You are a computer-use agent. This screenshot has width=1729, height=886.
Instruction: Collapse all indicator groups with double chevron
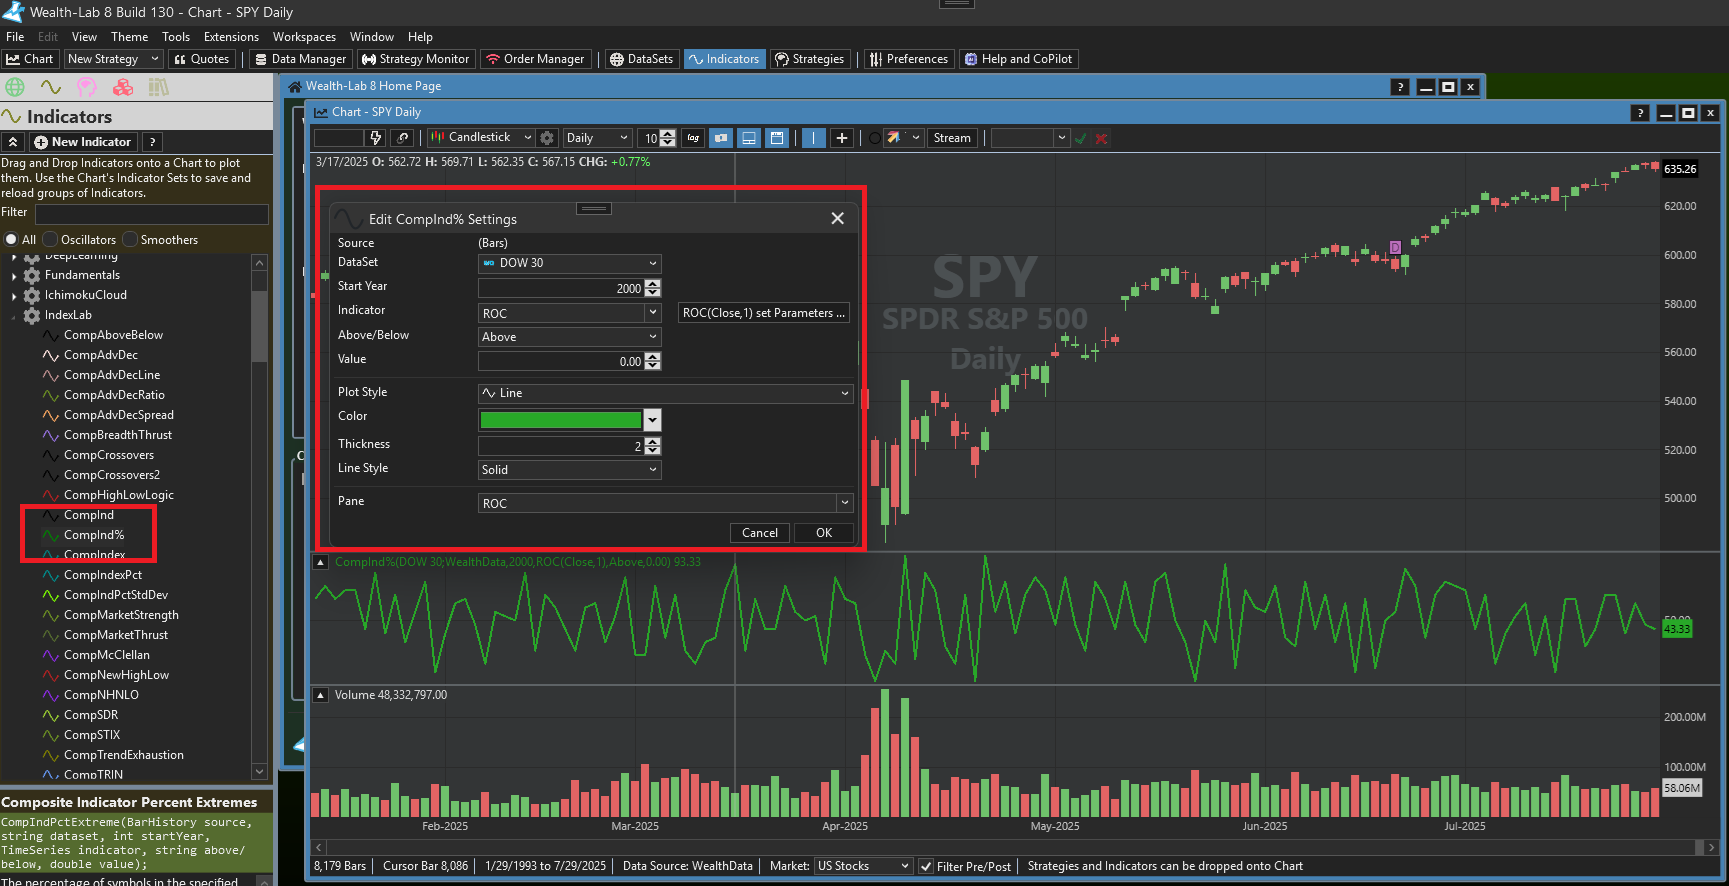coord(13,142)
